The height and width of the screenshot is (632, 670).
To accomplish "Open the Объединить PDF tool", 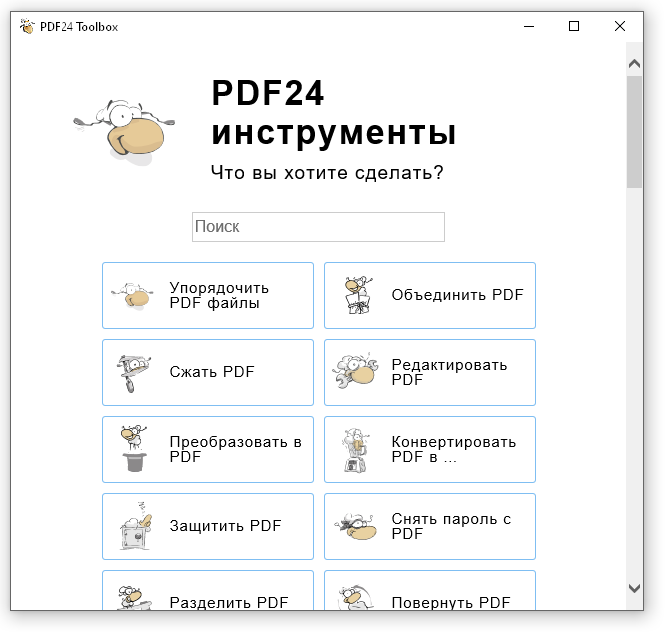I will tap(430, 296).
